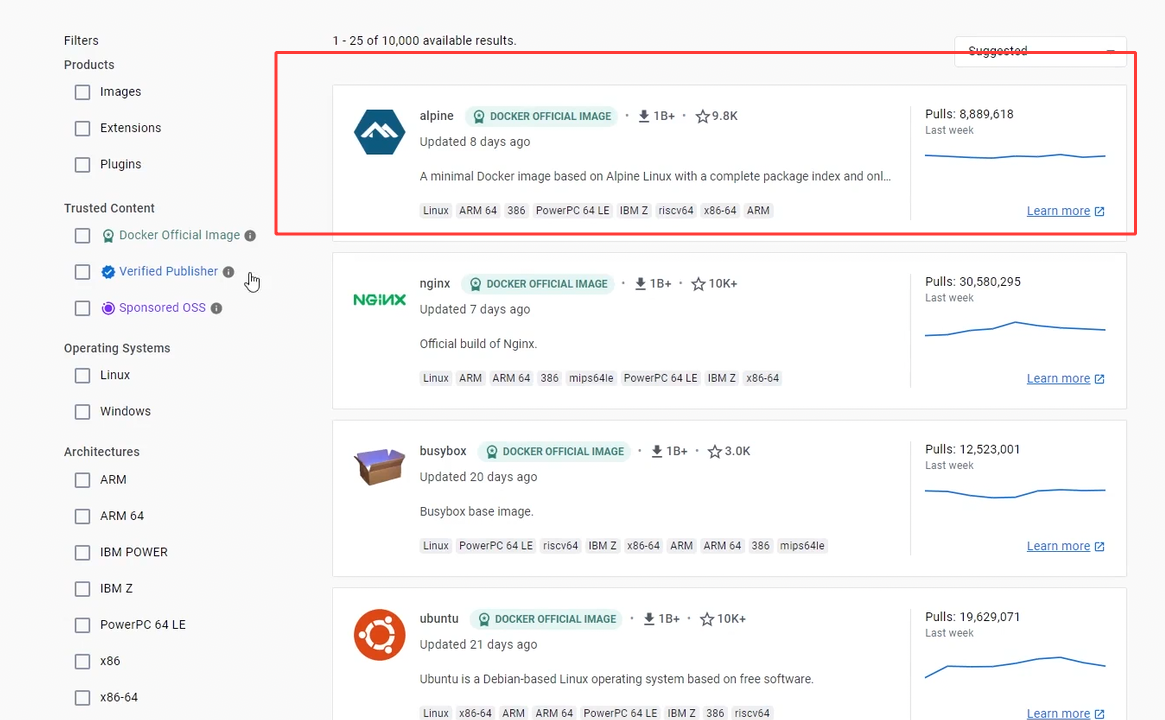Open the alpine repository title

(436, 116)
